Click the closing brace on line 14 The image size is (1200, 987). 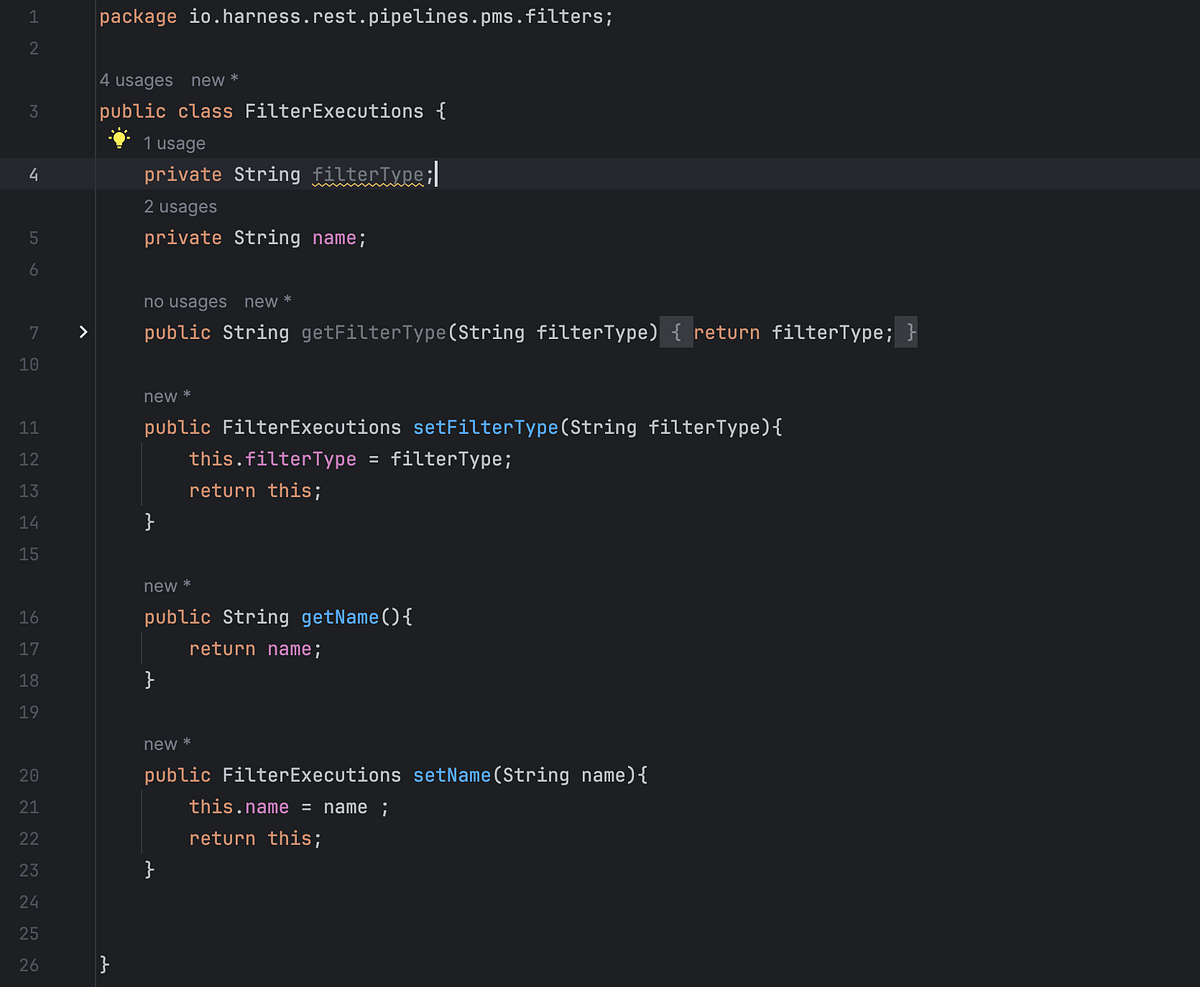coord(150,522)
